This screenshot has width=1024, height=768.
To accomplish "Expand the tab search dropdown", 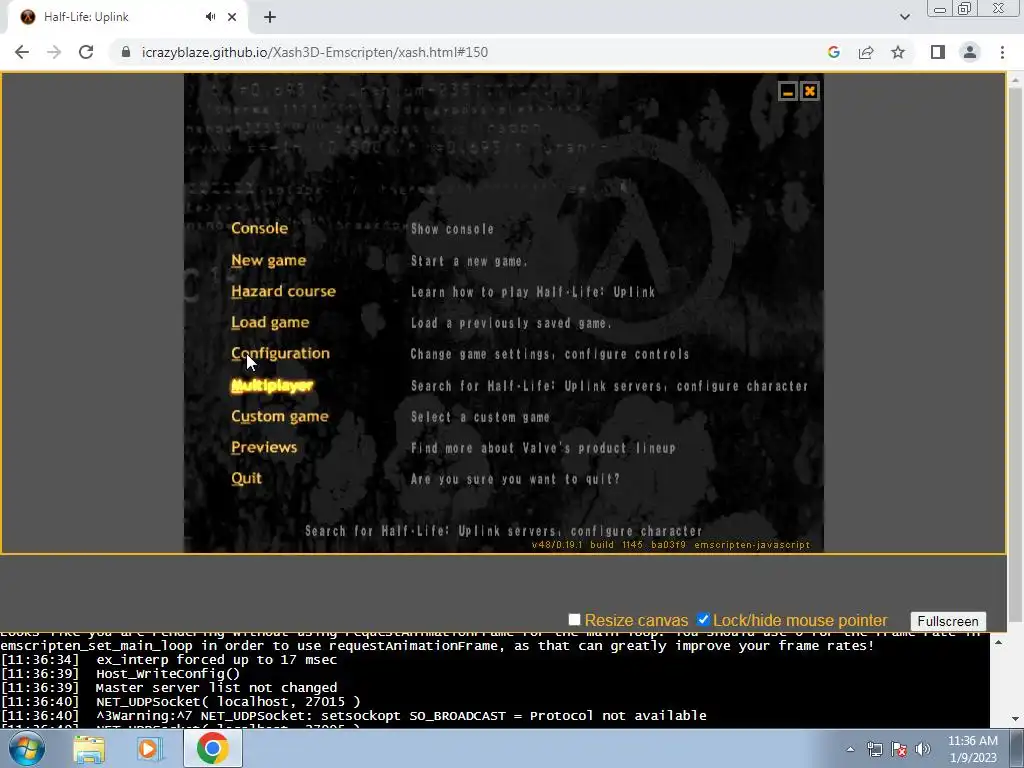I will pyautogui.click(x=904, y=17).
